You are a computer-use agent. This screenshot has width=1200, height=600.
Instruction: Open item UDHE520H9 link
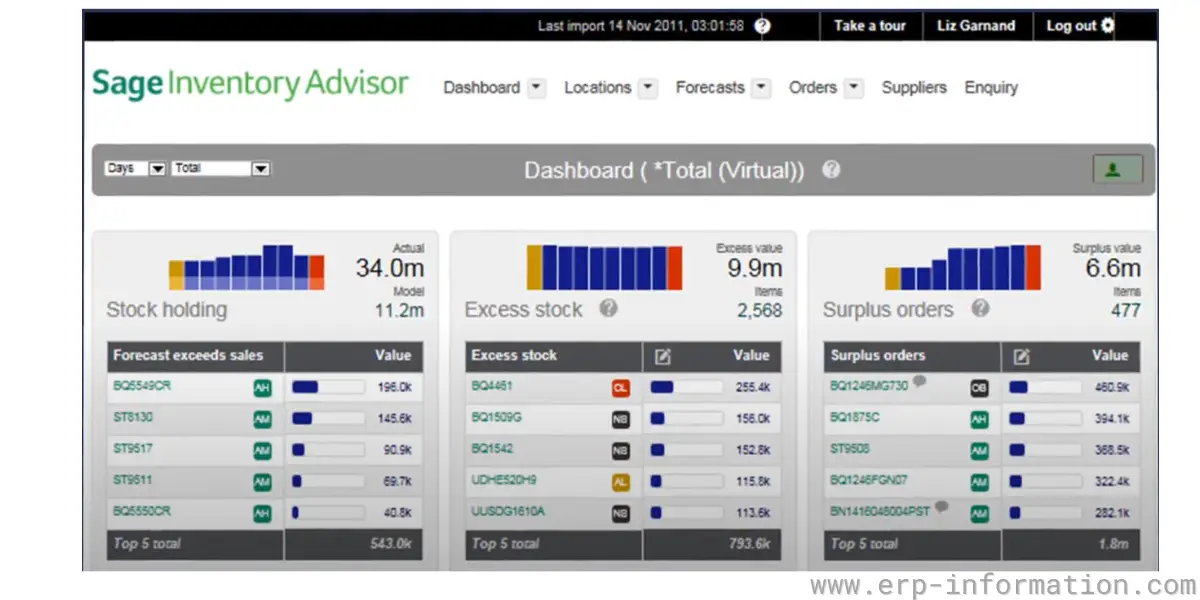pyautogui.click(x=504, y=480)
